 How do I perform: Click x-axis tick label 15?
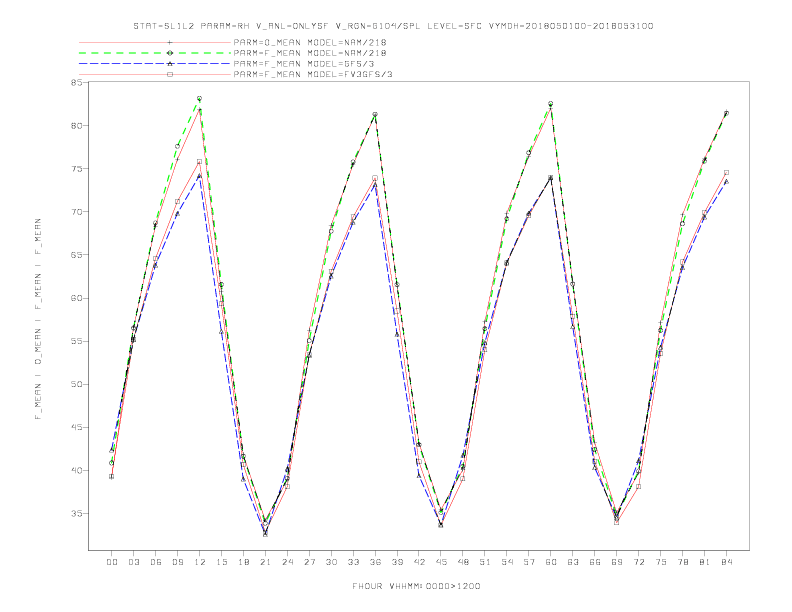tap(221, 562)
